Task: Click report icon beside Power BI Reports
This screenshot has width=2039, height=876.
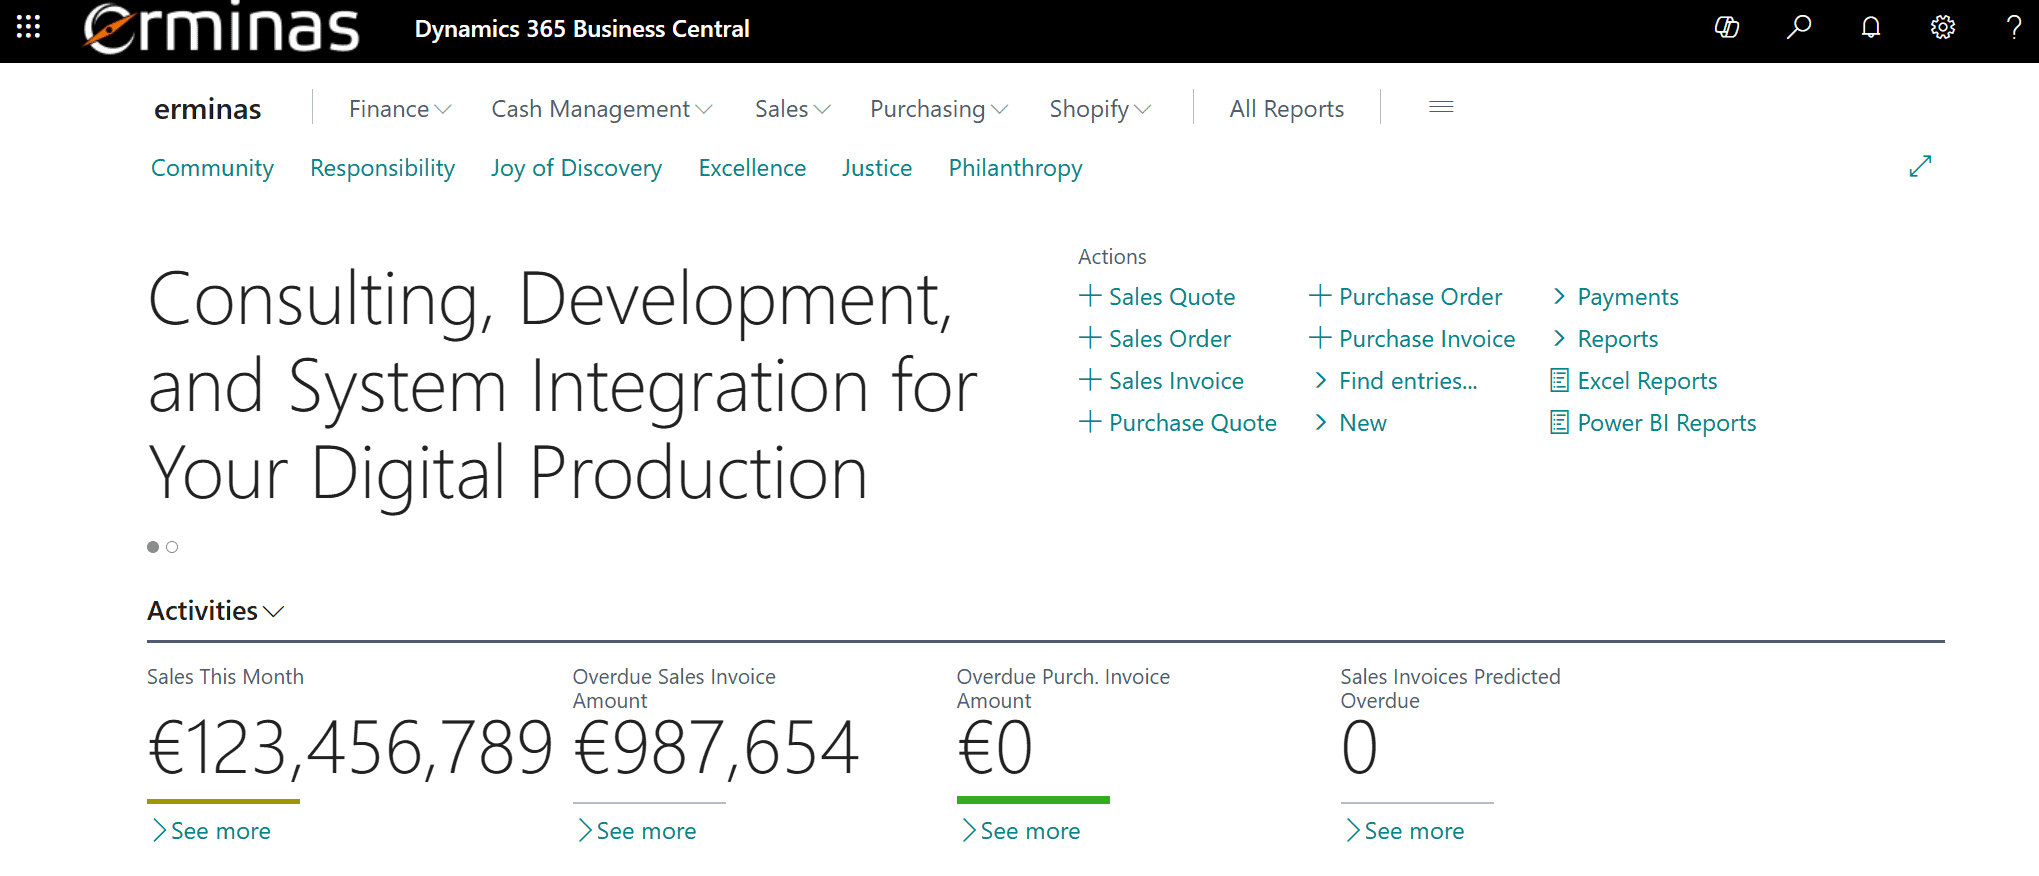Action: [x=1559, y=422]
